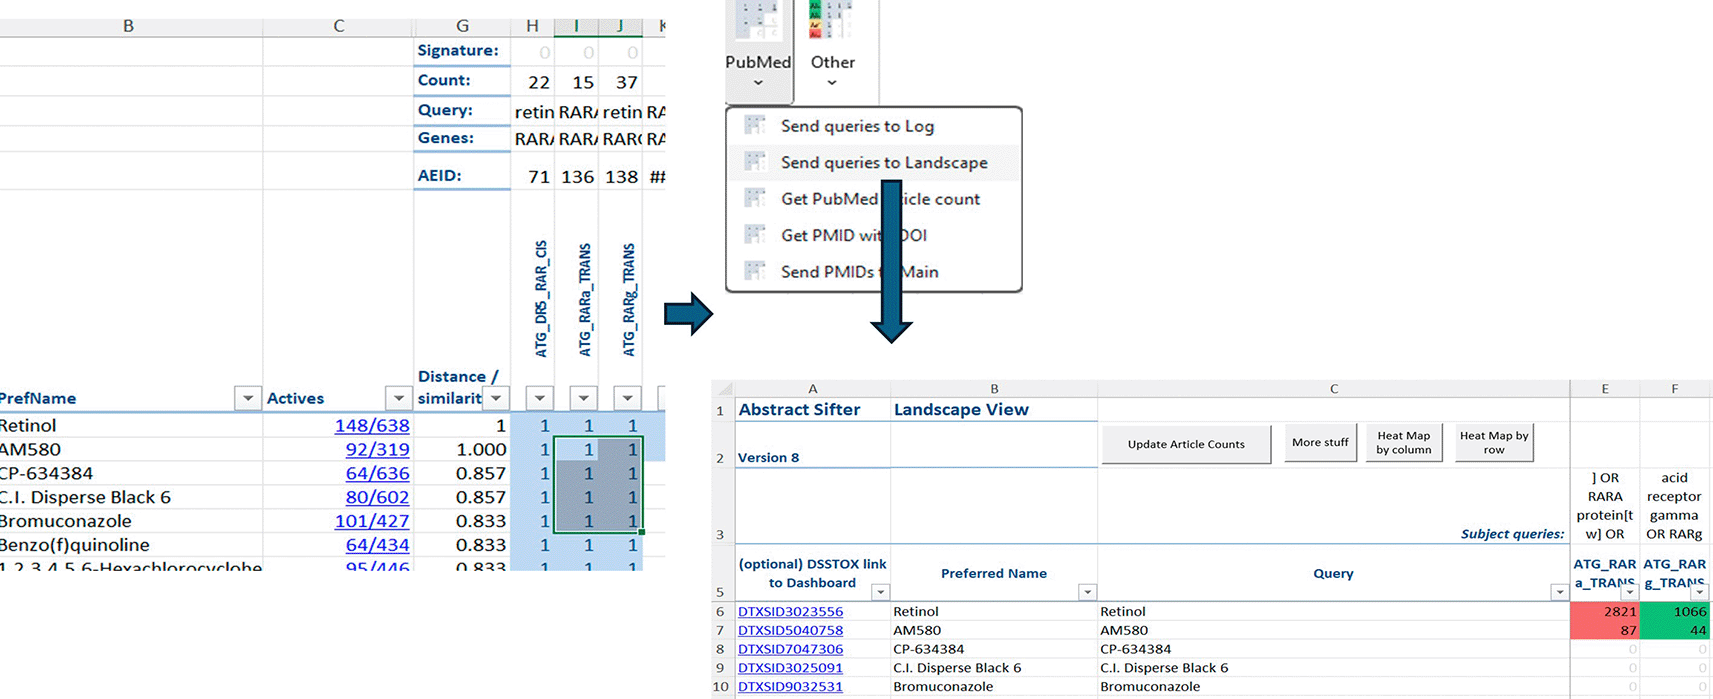Open Preferred Name filter dropdown
This screenshot has height=699, width=1713.
pos(1087,592)
